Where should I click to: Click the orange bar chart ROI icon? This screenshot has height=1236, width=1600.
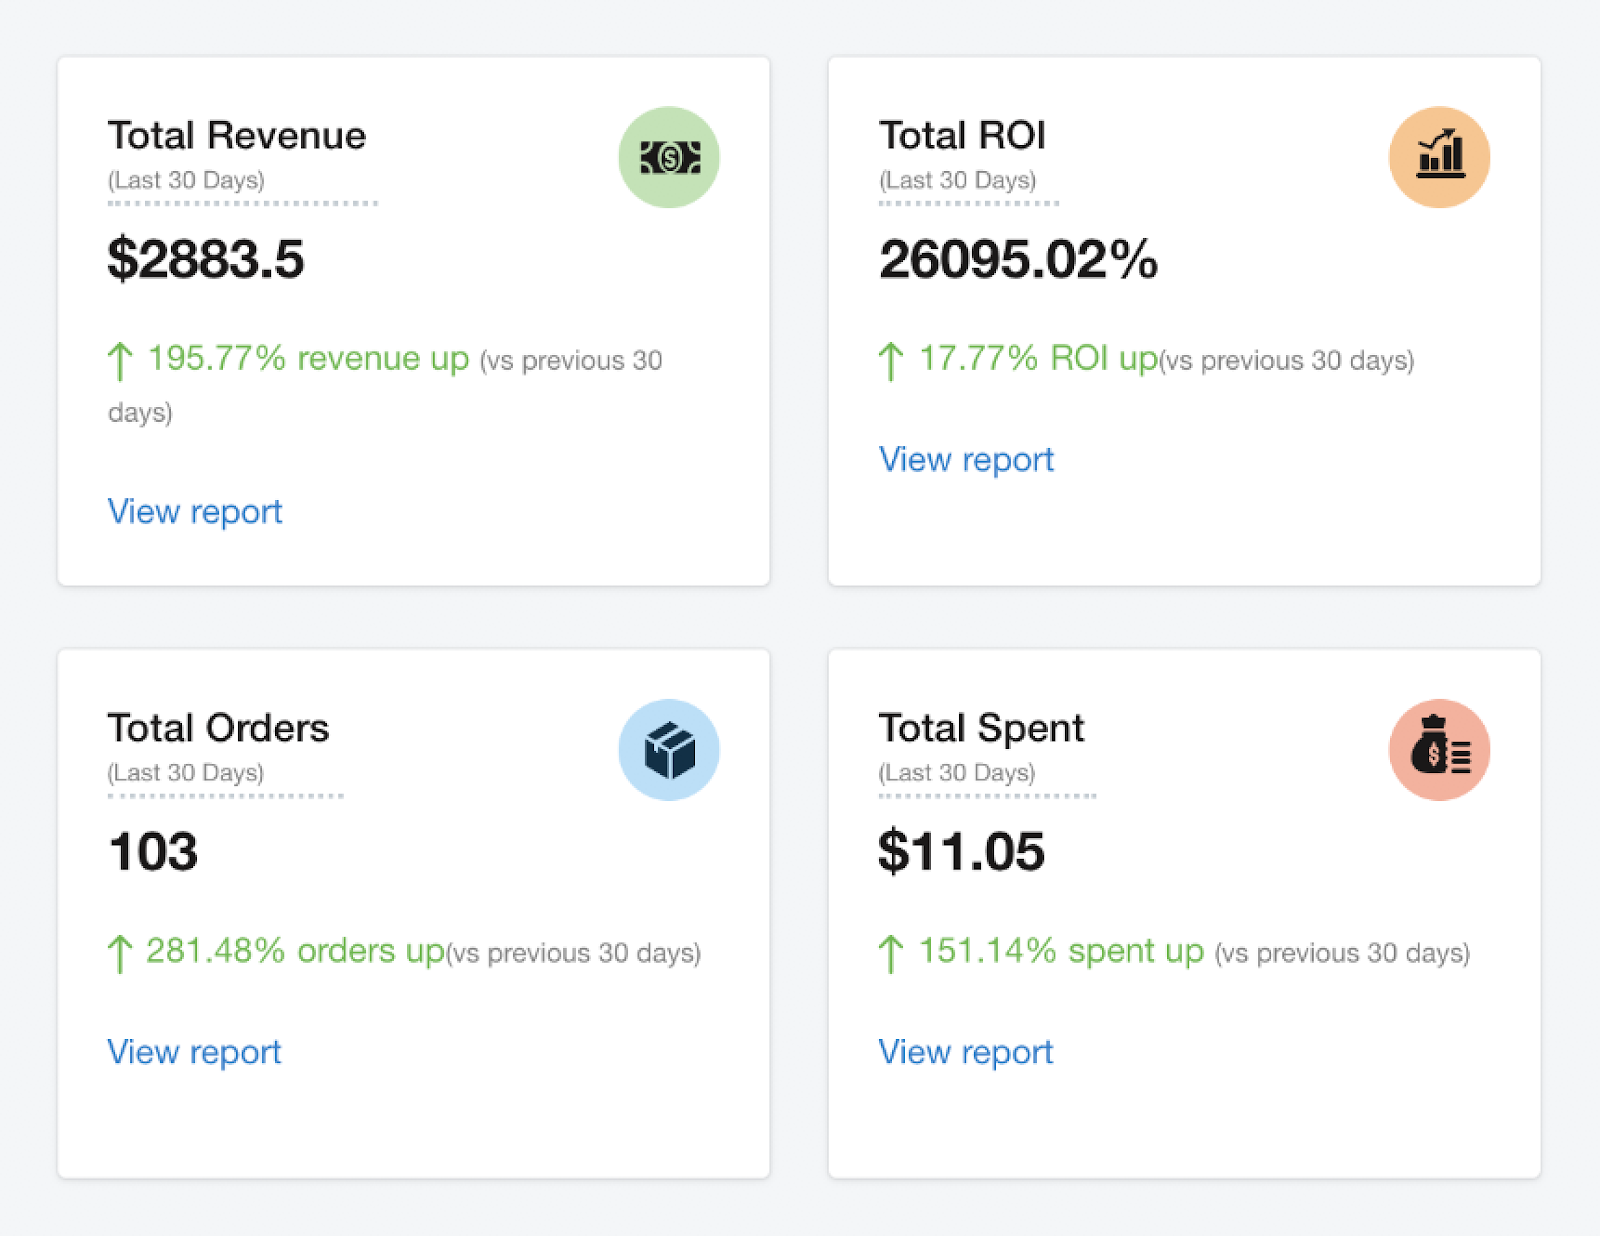click(1439, 157)
